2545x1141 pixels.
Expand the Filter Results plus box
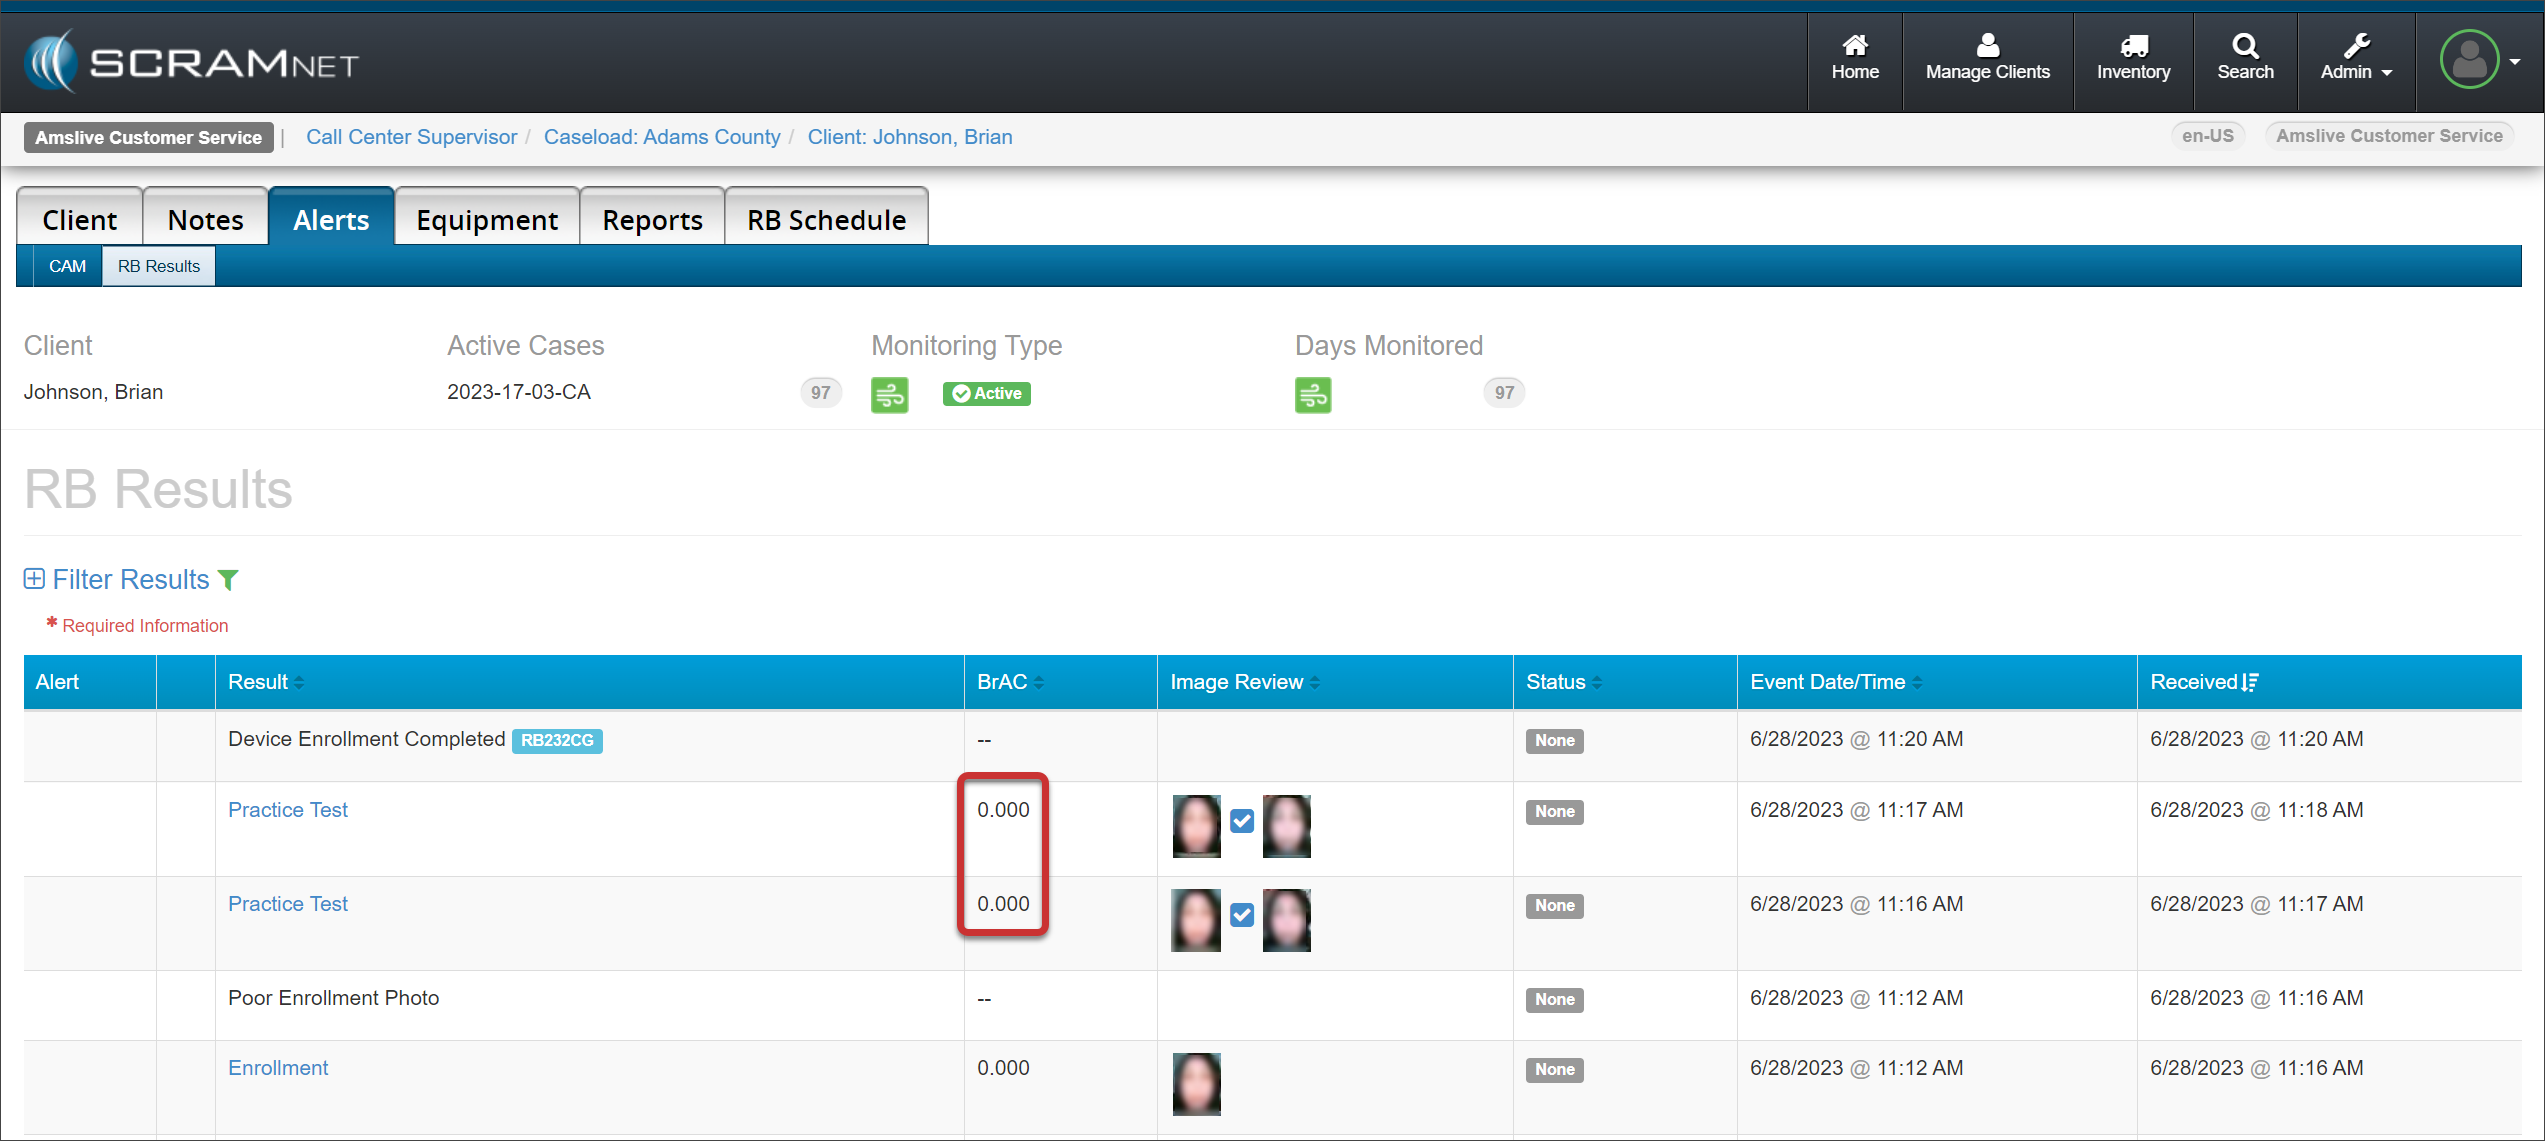[34, 579]
